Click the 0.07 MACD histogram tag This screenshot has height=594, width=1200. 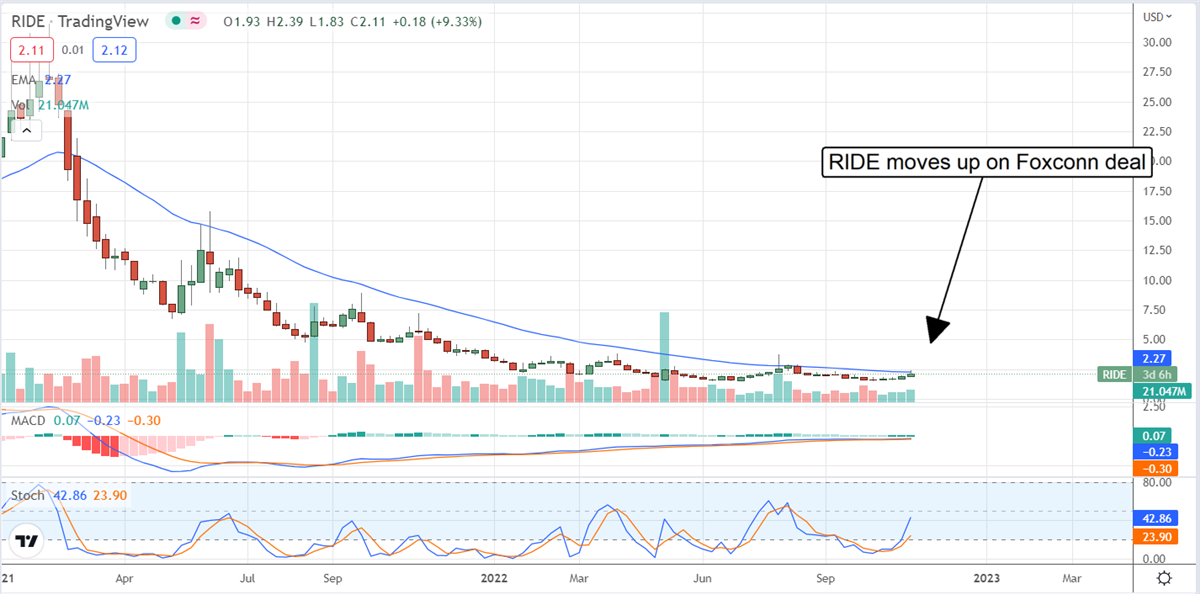point(1157,436)
